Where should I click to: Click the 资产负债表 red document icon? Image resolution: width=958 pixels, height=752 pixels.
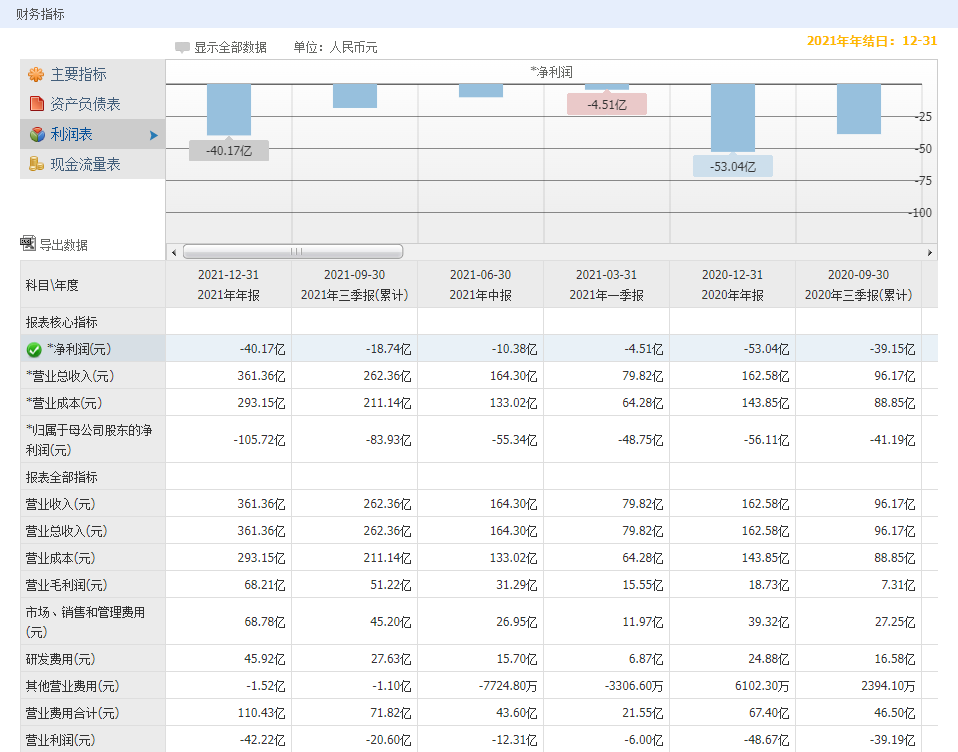[36, 104]
